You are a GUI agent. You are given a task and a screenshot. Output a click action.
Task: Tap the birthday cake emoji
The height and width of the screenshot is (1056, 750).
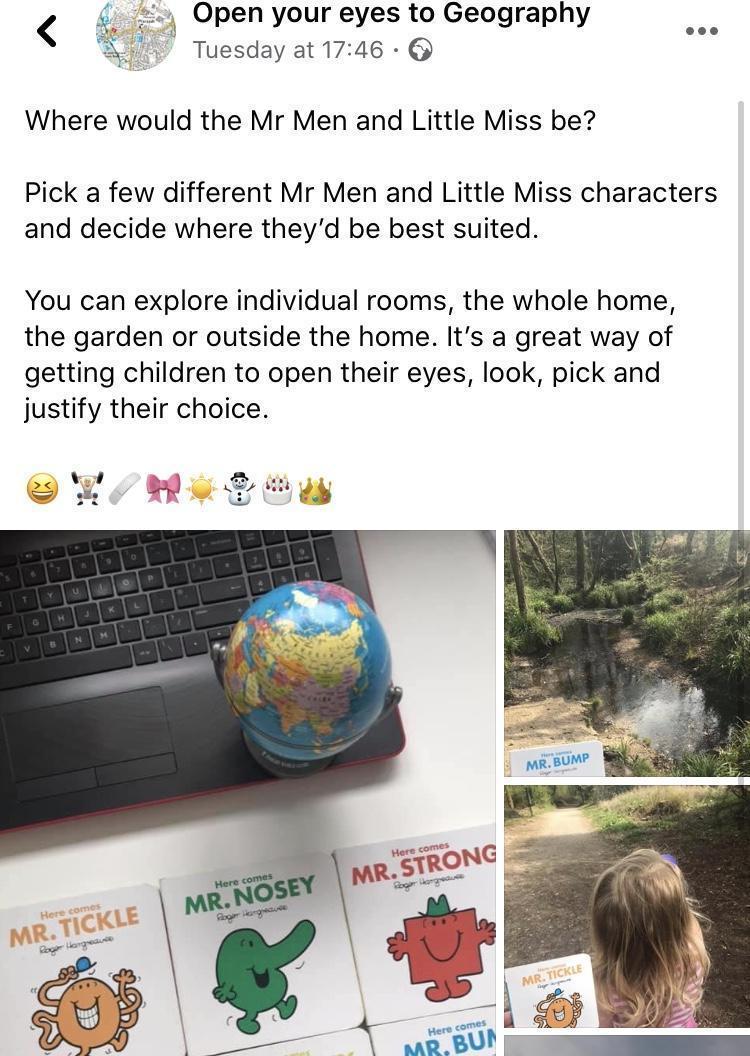pos(277,489)
